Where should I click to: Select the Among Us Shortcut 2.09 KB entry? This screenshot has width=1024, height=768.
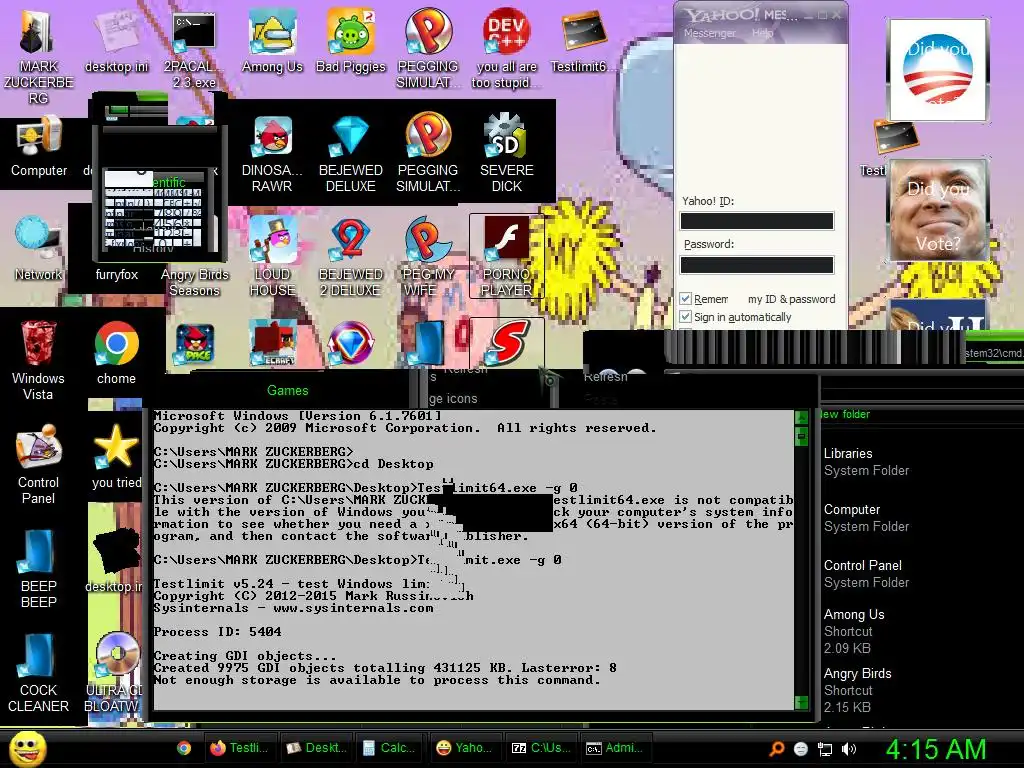pos(854,631)
